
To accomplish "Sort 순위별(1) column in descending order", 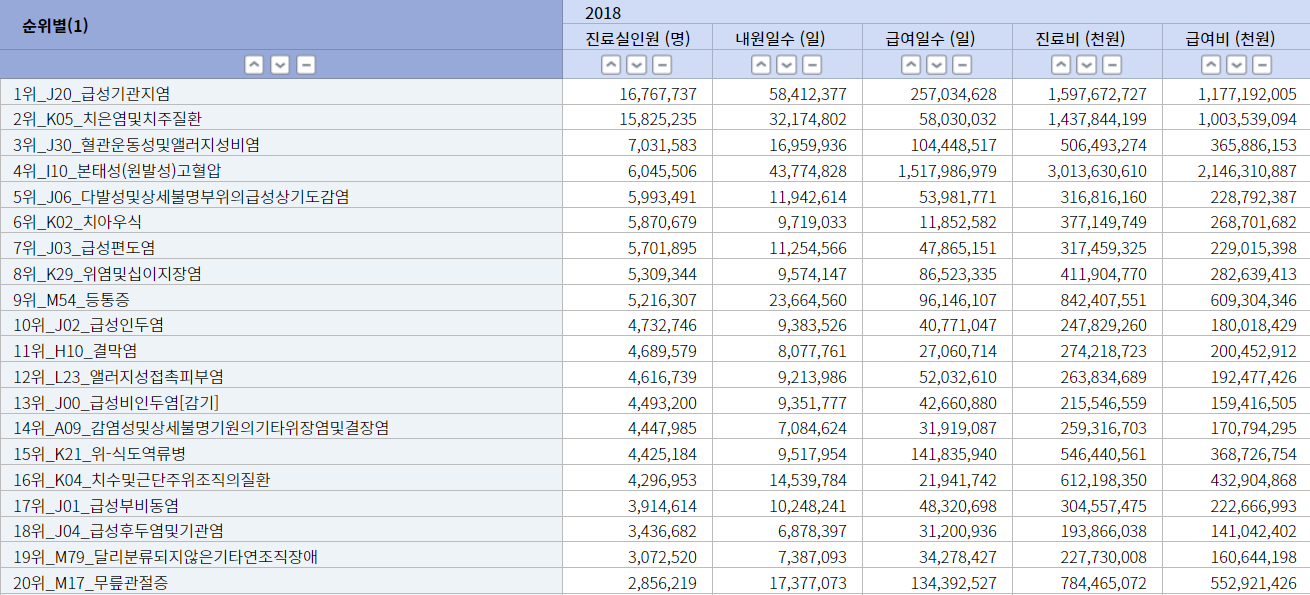I will [x=281, y=65].
